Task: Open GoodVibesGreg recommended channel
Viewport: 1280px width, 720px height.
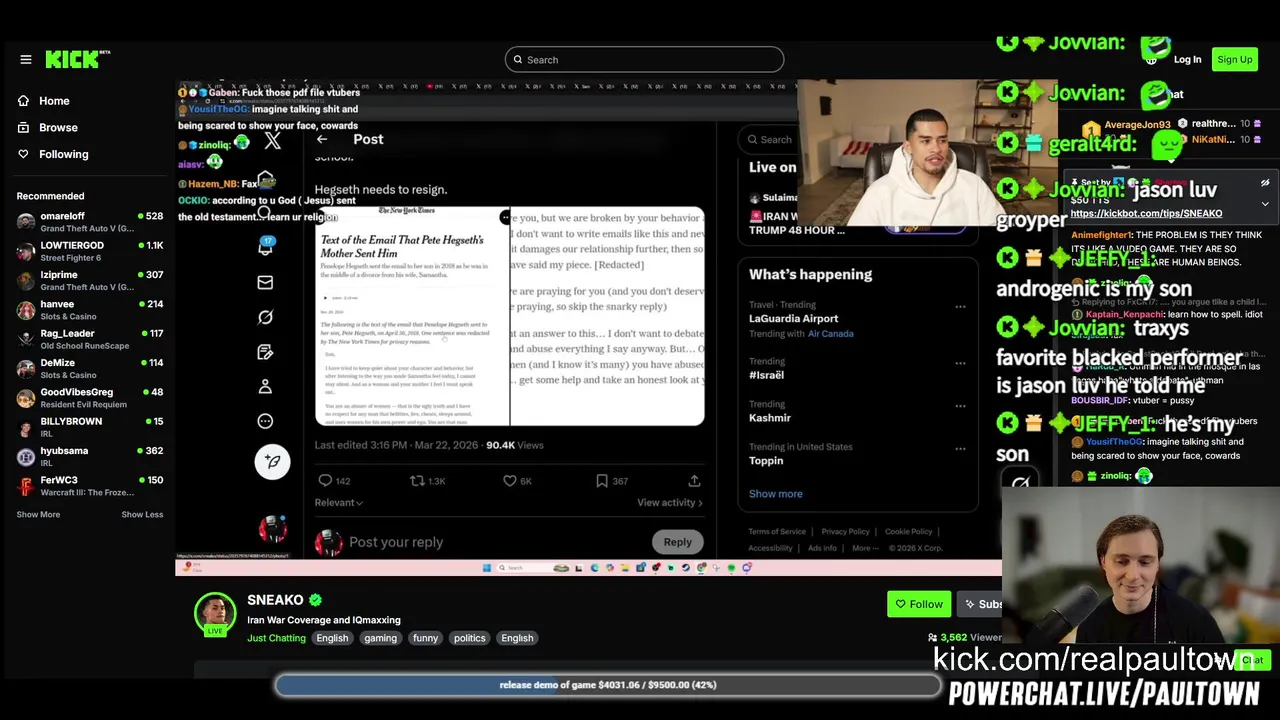Action: [90, 398]
